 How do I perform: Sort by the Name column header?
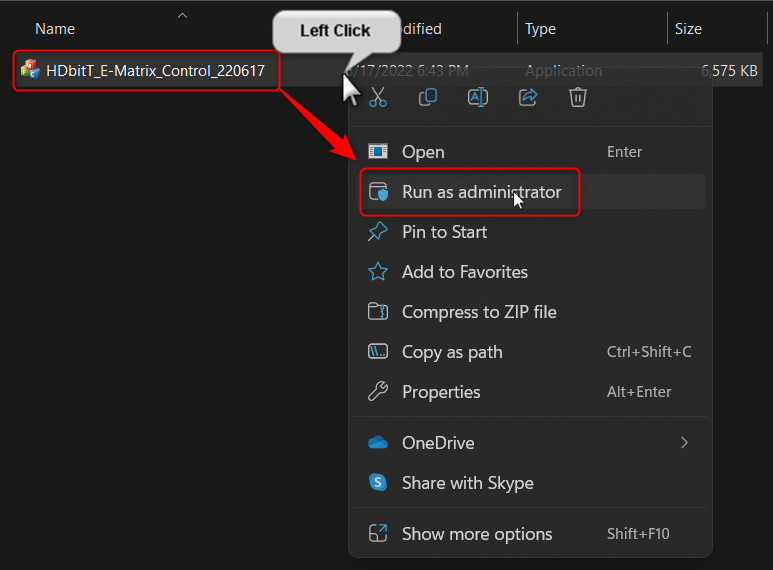[55, 29]
